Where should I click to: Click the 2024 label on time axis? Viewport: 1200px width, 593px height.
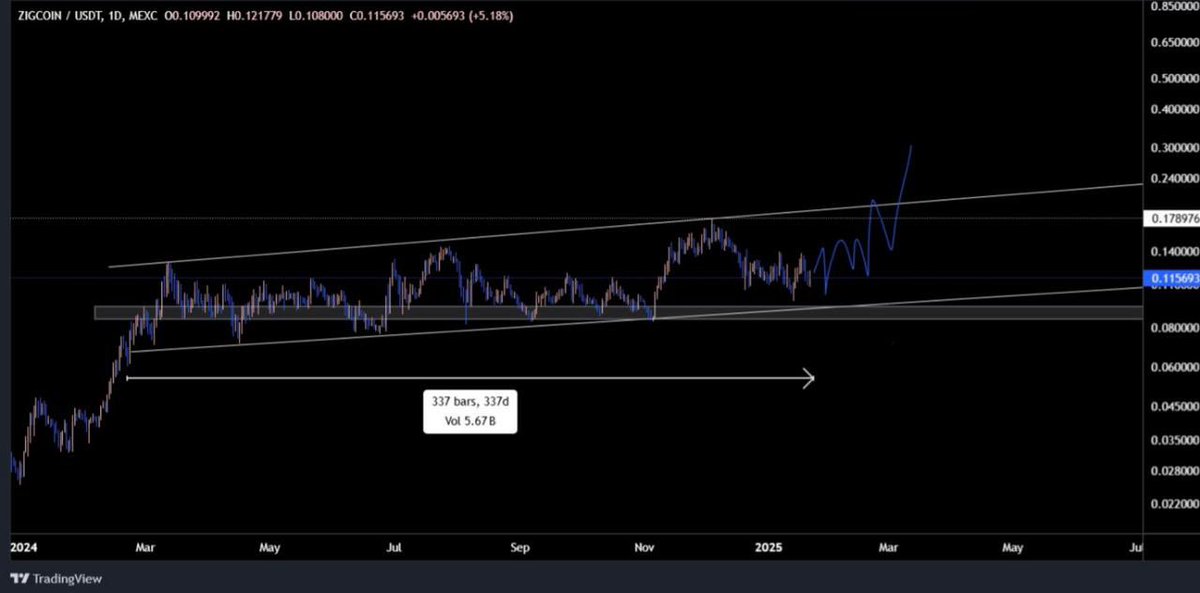(22, 548)
